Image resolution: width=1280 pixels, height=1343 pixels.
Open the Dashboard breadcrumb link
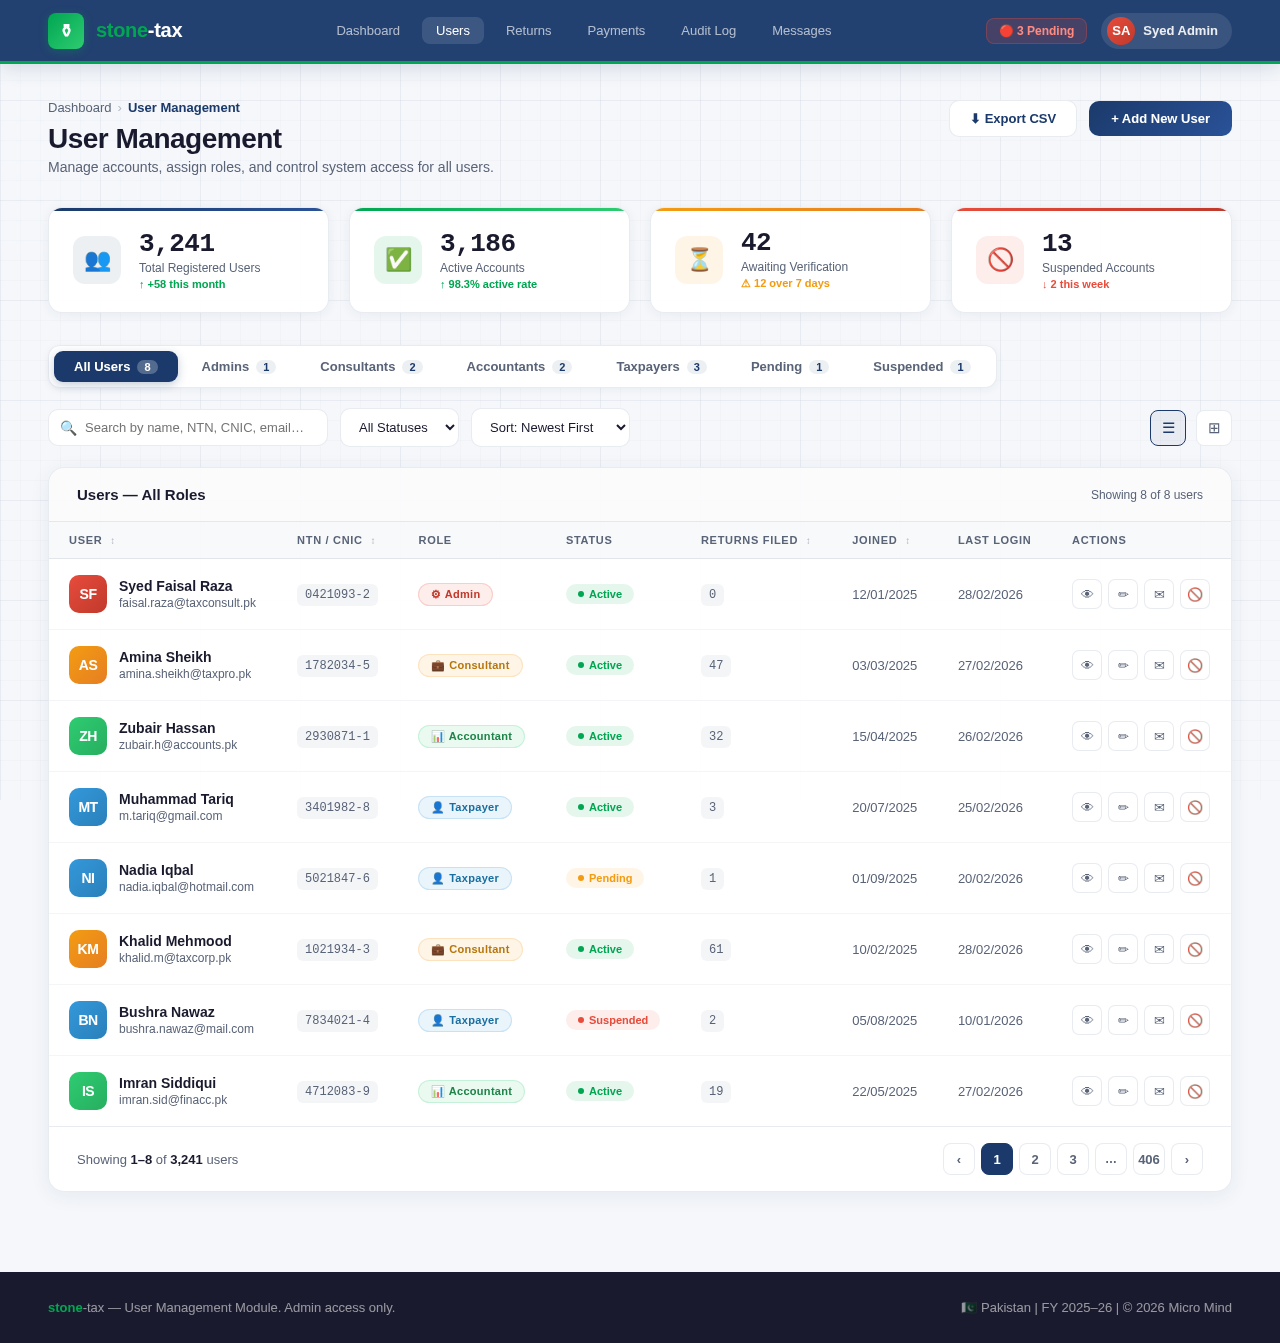[x=79, y=108]
